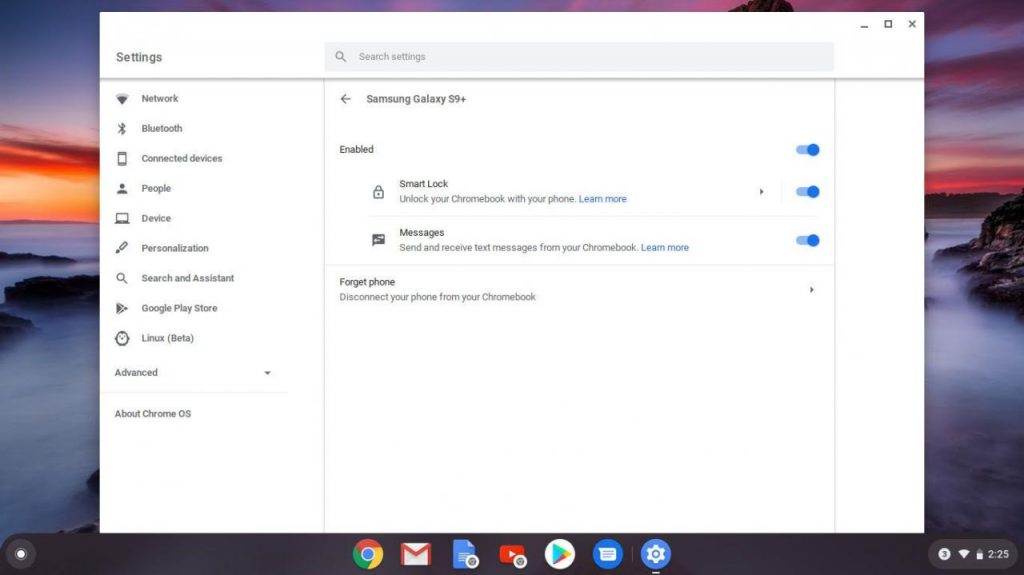
Task: Click the battery icon in system tray
Action: pos(980,554)
